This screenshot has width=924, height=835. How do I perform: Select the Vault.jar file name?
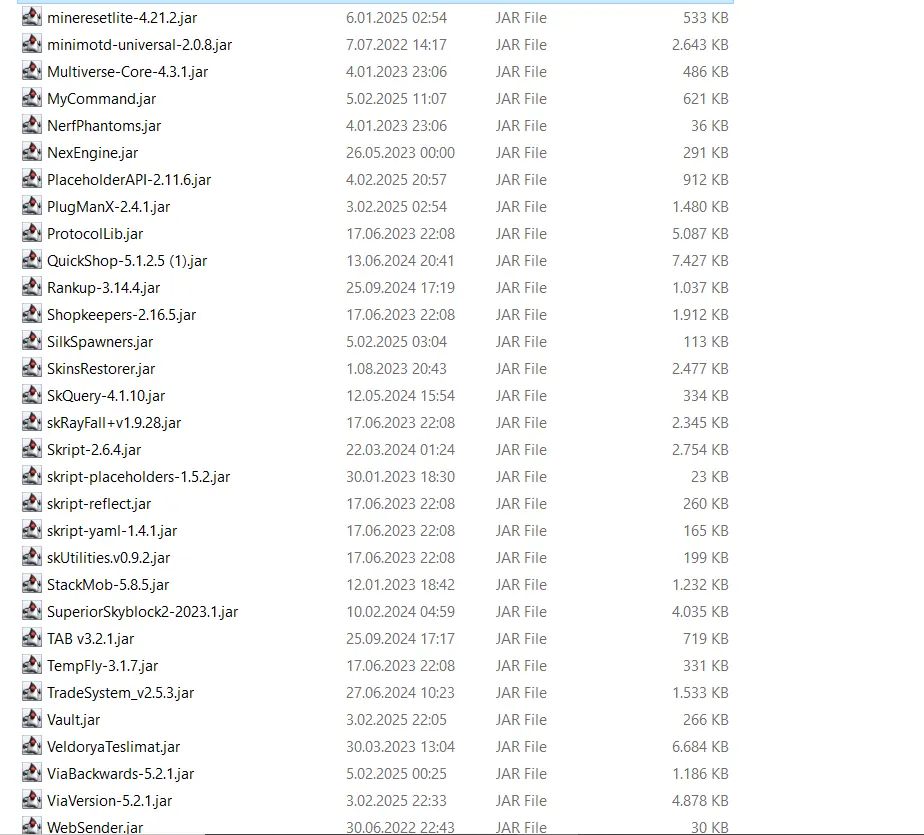(x=74, y=720)
